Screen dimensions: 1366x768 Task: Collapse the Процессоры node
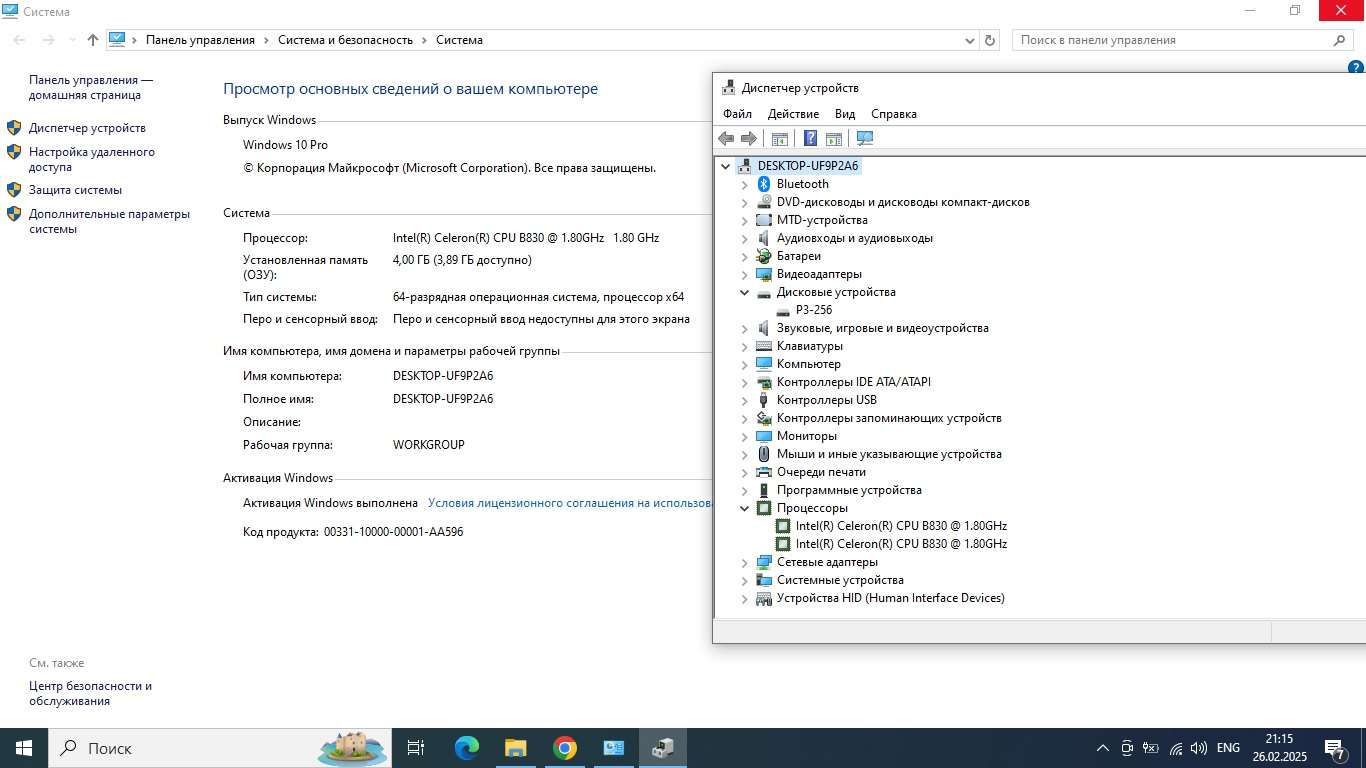[x=744, y=508]
